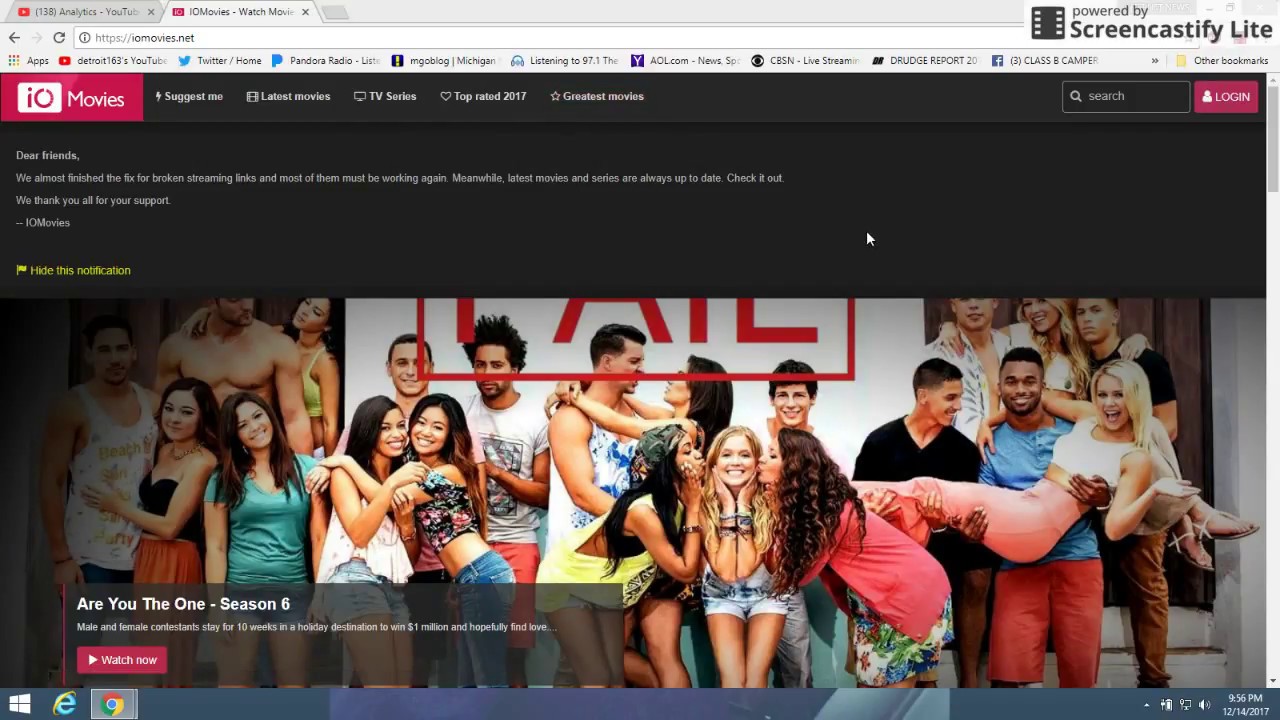Click the browser Forward arrow
Viewport: 1280px width, 720px height.
pyautogui.click(x=36, y=37)
